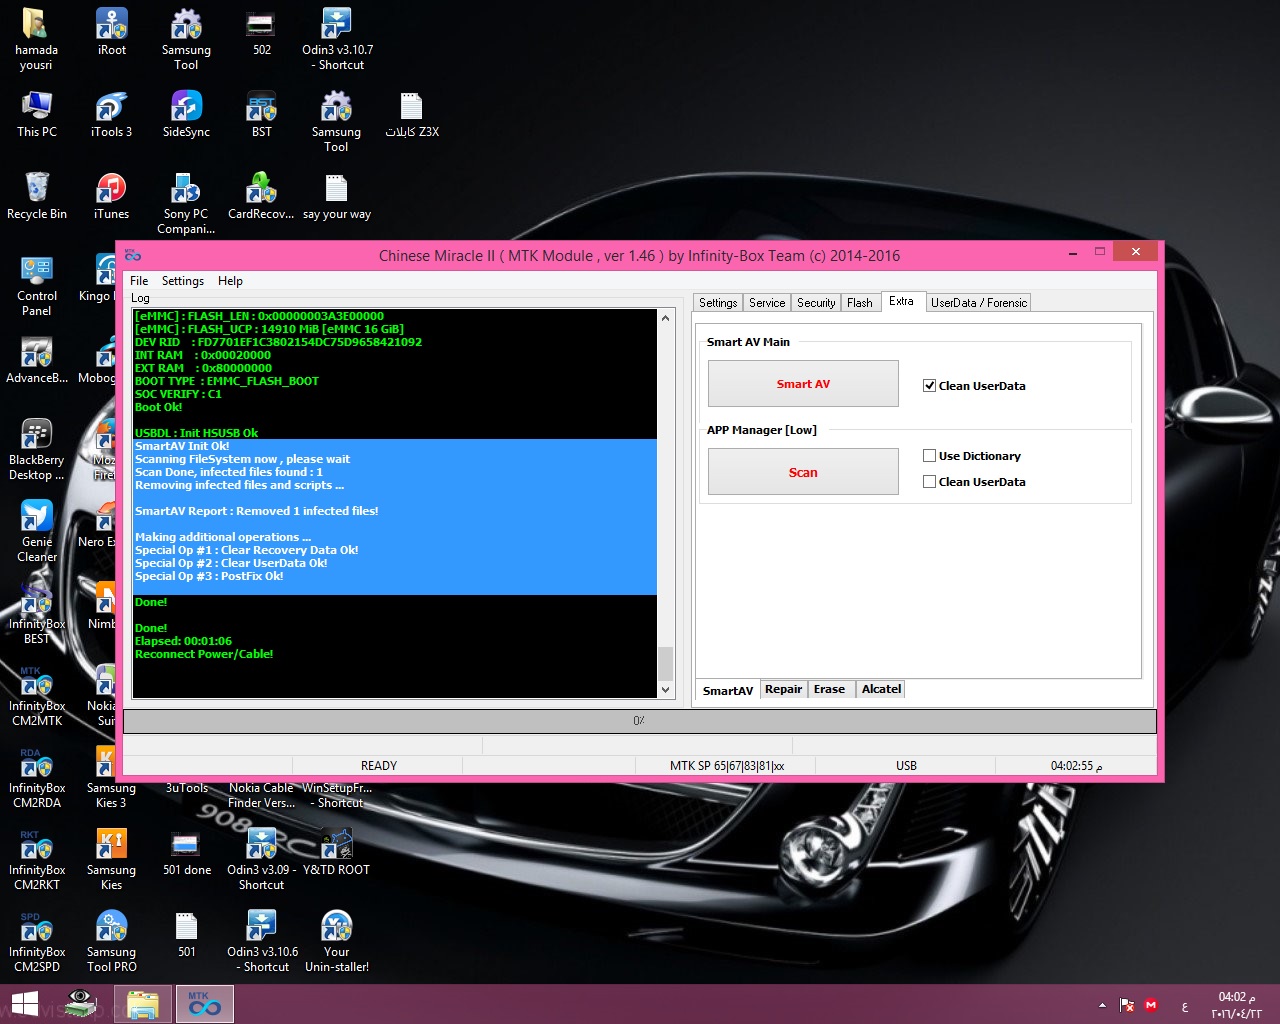The width and height of the screenshot is (1280, 1024).
Task: Click the USB status bar entry
Action: click(906, 766)
